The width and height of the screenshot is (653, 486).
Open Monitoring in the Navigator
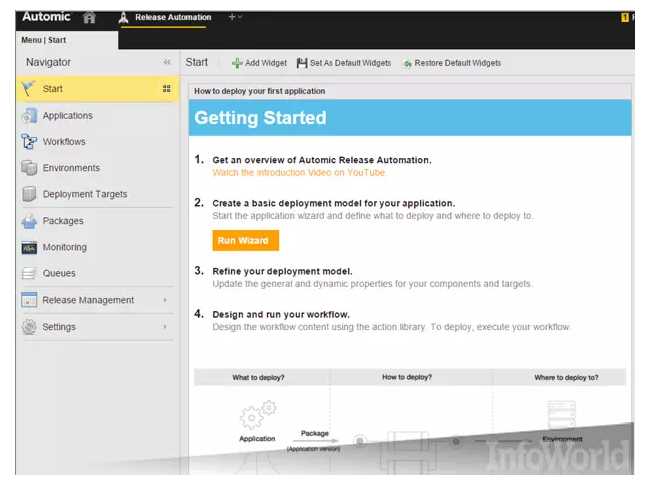[65, 247]
